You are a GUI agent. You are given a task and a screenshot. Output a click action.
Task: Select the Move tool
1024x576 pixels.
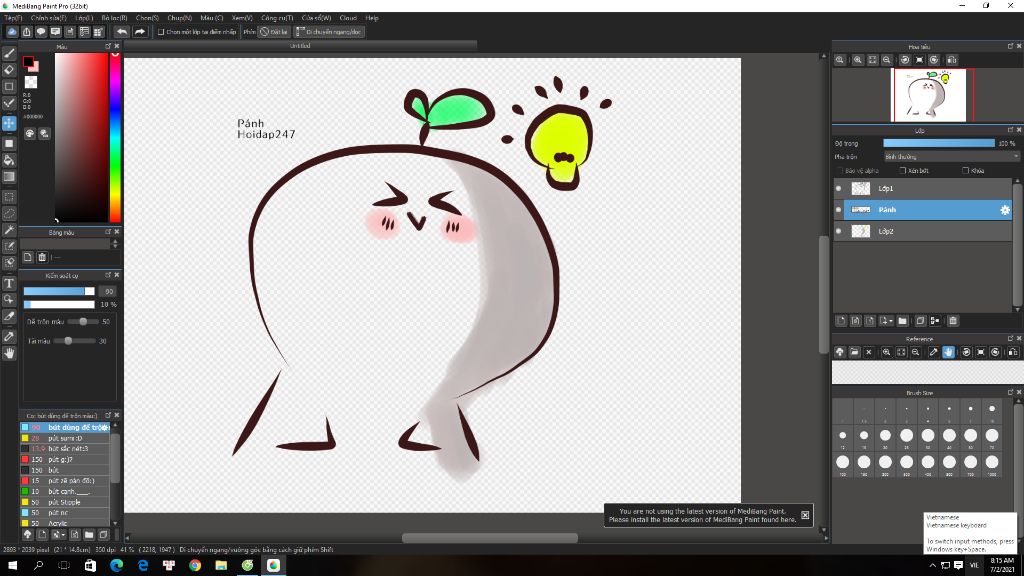click(x=9, y=123)
